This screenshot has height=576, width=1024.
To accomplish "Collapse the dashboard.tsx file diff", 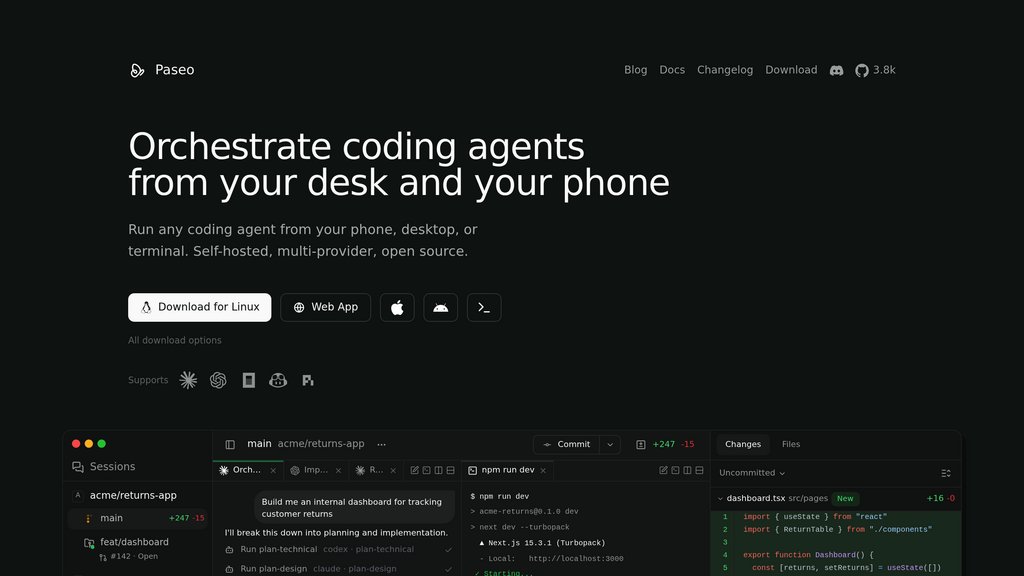I will pyautogui.click(x=720, y=498).
